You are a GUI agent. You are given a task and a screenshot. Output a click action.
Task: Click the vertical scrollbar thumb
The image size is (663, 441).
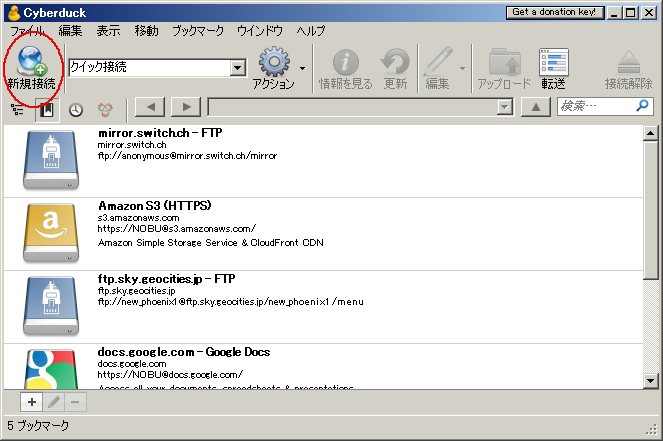pyautogui.click(x=650, y=210)
